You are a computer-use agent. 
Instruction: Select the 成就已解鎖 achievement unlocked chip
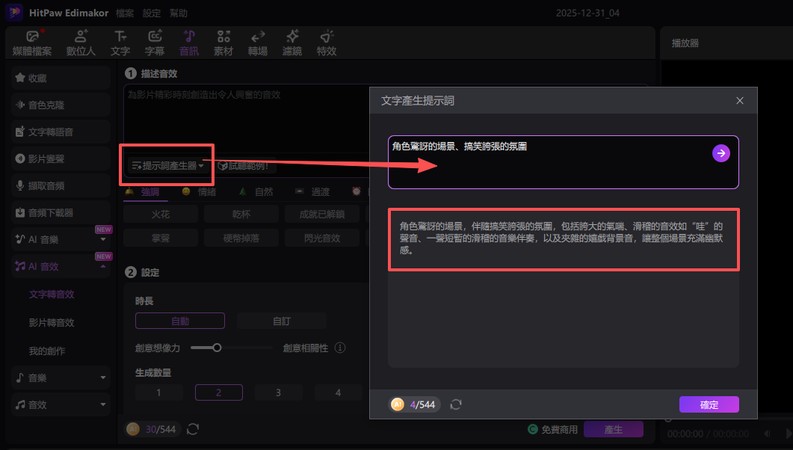[322, 214]
